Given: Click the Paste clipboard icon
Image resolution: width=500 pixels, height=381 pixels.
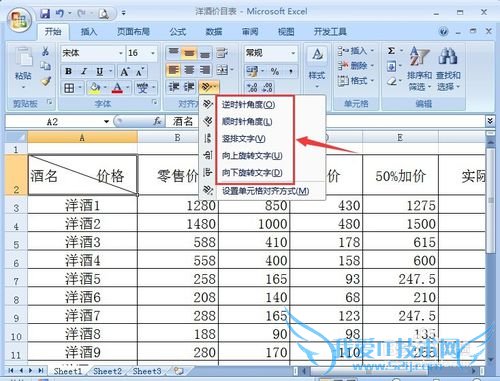Looking at the screenshot, I should click(x=23, y=58).
